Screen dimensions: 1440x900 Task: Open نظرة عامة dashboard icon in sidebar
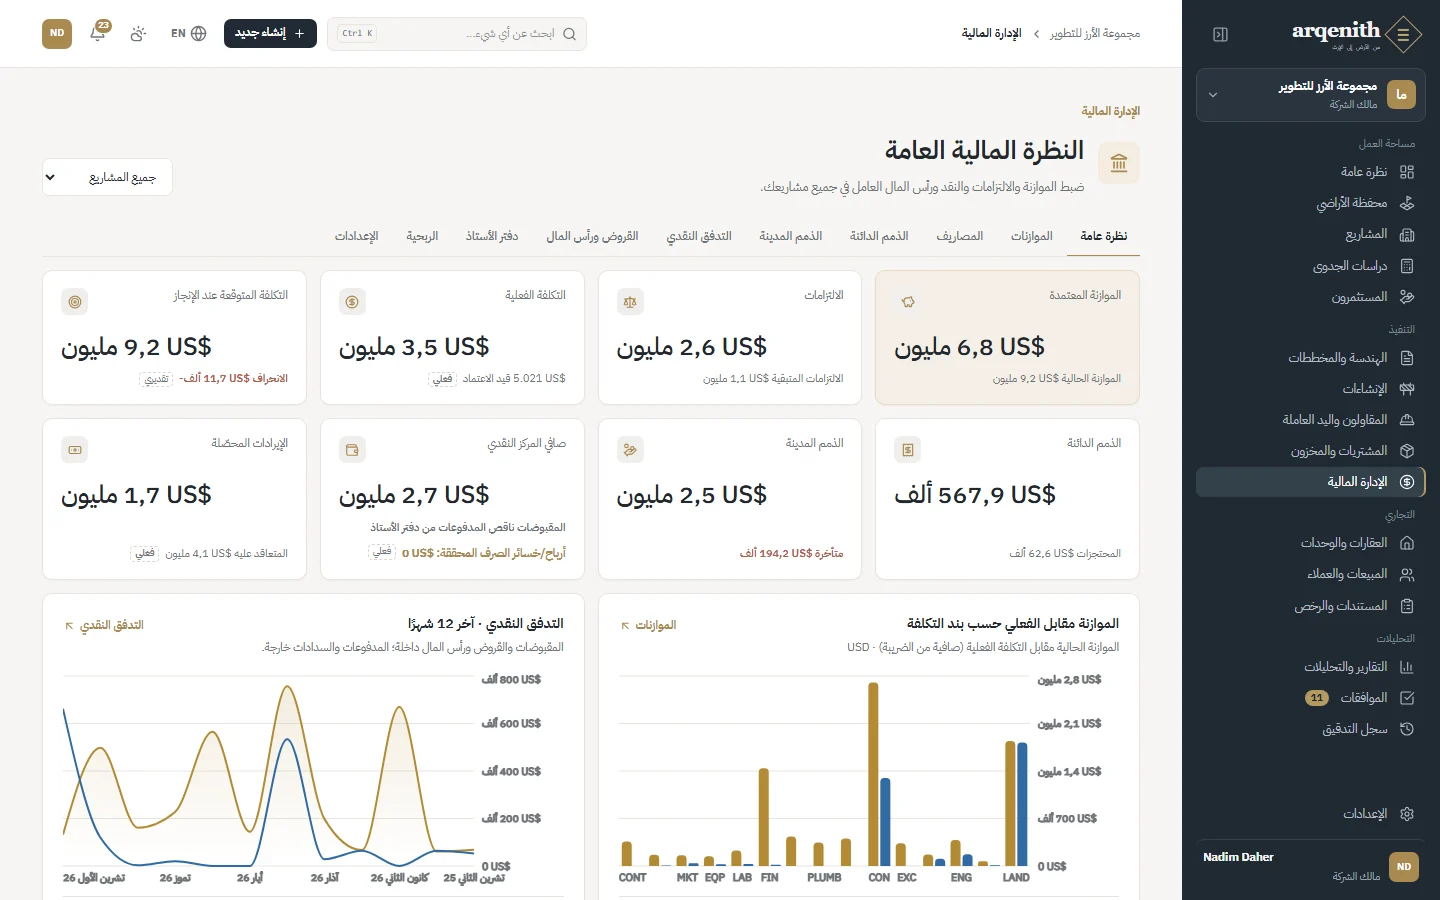(1407, 172)
